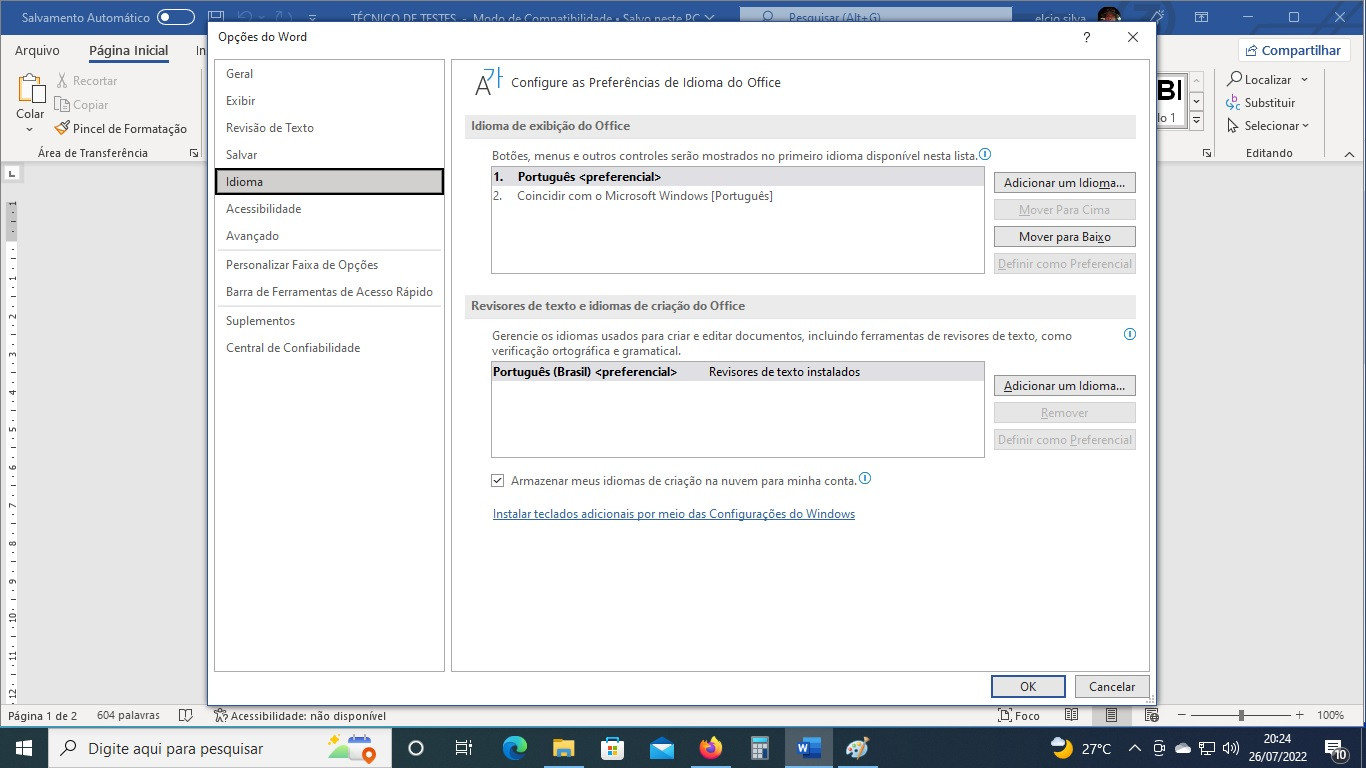
Task: Click the info icon next to cloud storage checkbox
Action: (x=865, y=479)
